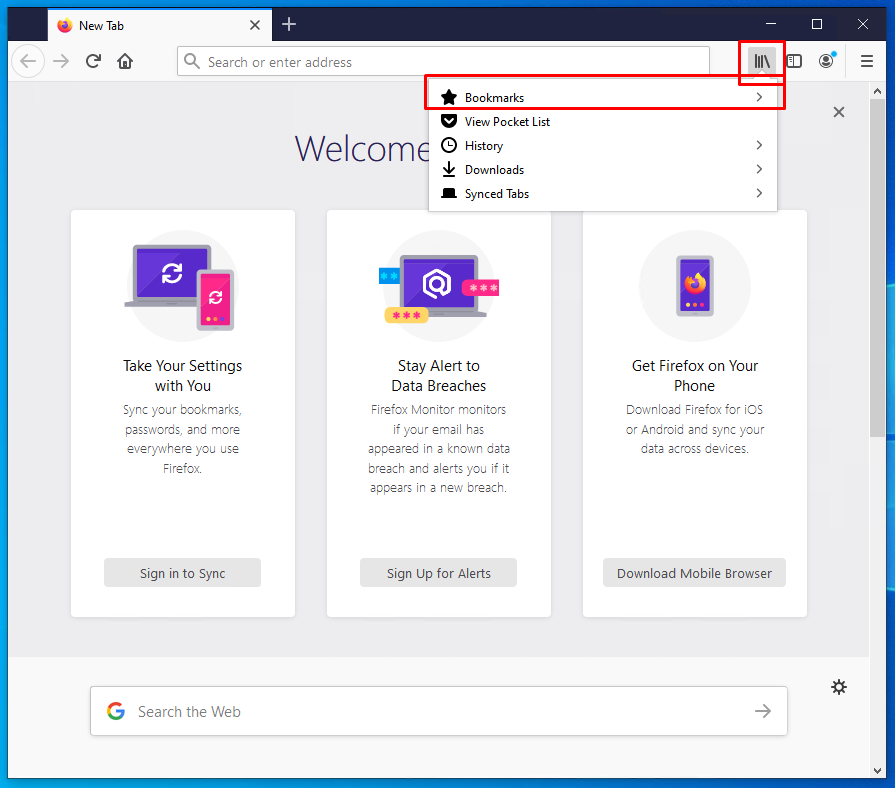This screenshot has width=895, height=788.
Task: Click the Firefox logo on tab
Action: tap(64, 25)
